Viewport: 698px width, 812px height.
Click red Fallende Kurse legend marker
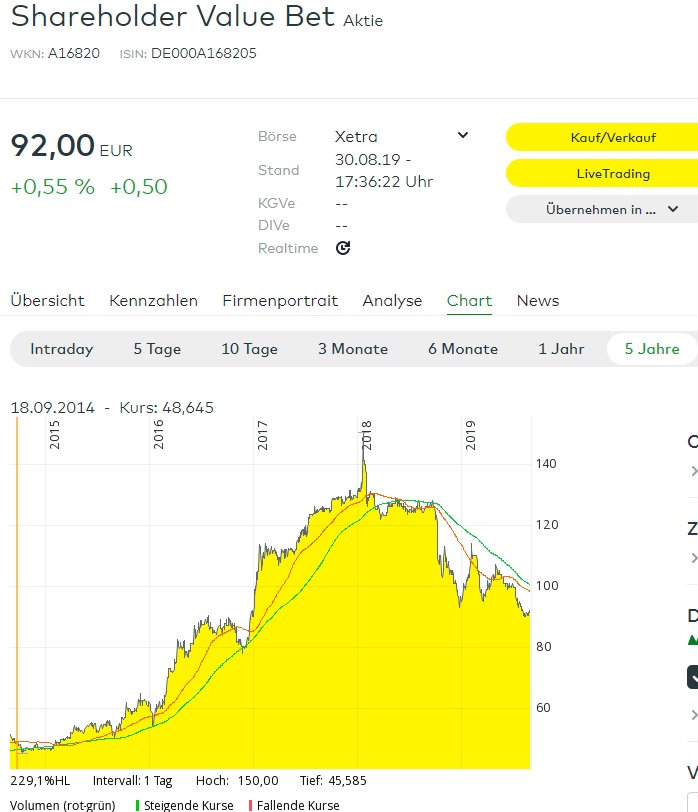(250, 805)
